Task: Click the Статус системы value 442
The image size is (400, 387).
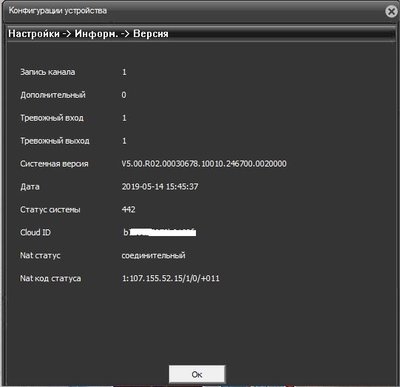Action: click(129, 210)
